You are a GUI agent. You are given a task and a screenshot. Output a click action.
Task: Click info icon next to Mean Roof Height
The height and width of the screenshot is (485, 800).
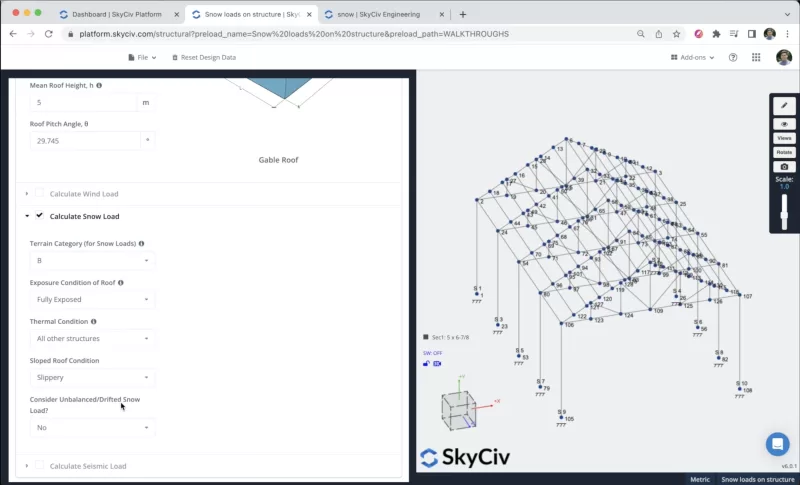click(x=99, y=86)
